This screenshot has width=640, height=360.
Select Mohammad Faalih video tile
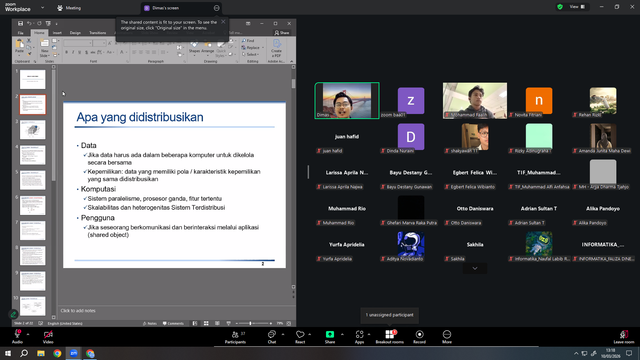tap(475, 100)
